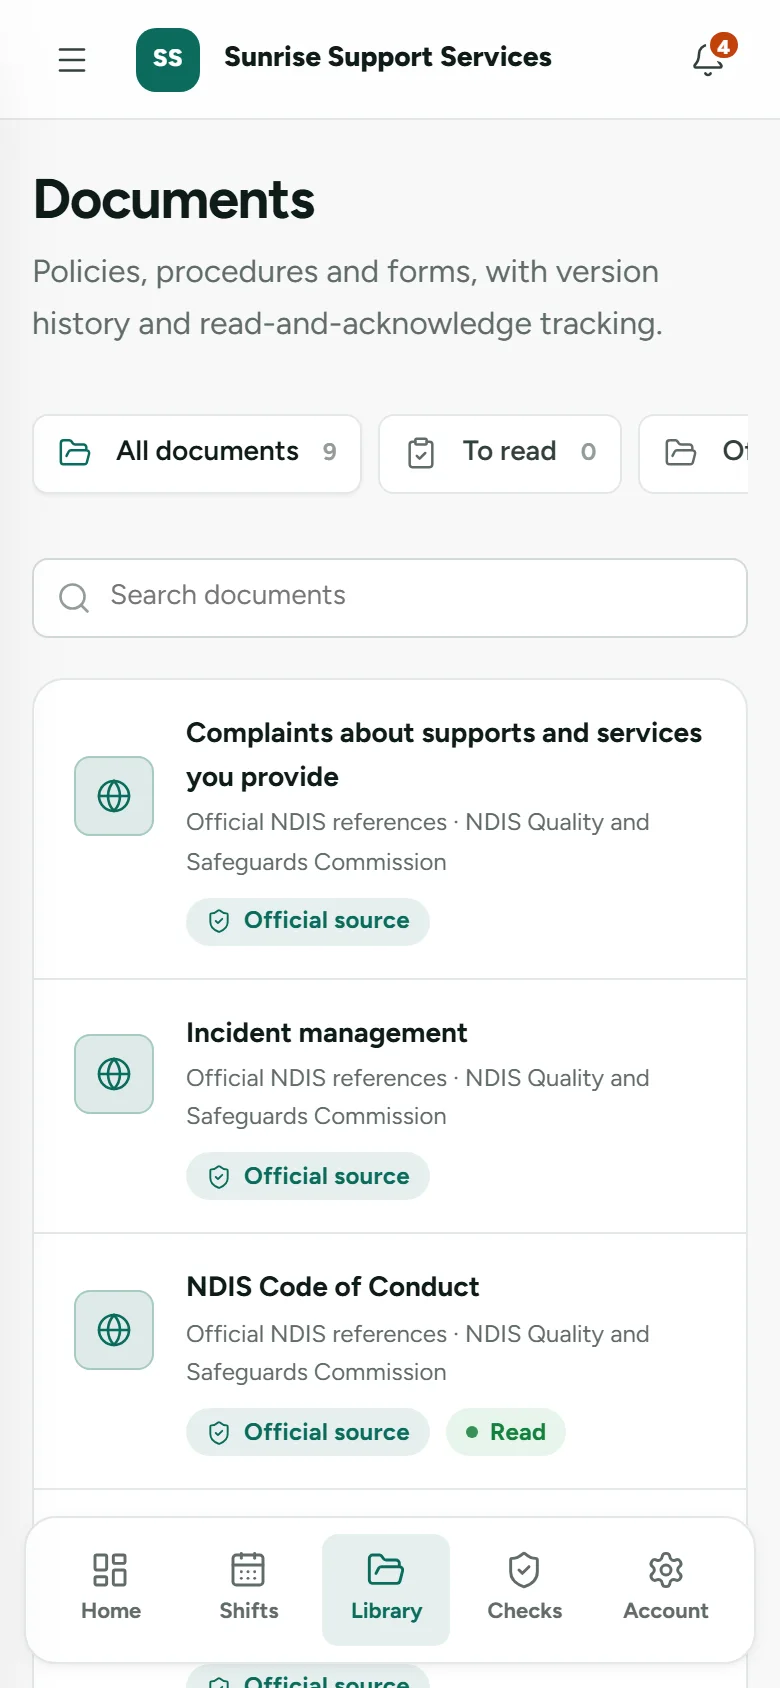Click globe icon beside Incident management
The image size is (780, 1688).
114,1074
